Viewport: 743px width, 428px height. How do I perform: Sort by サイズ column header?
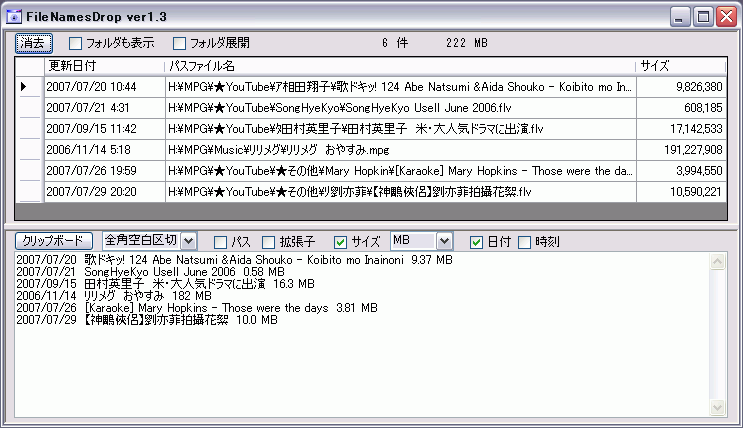click(x=680, y=65)
